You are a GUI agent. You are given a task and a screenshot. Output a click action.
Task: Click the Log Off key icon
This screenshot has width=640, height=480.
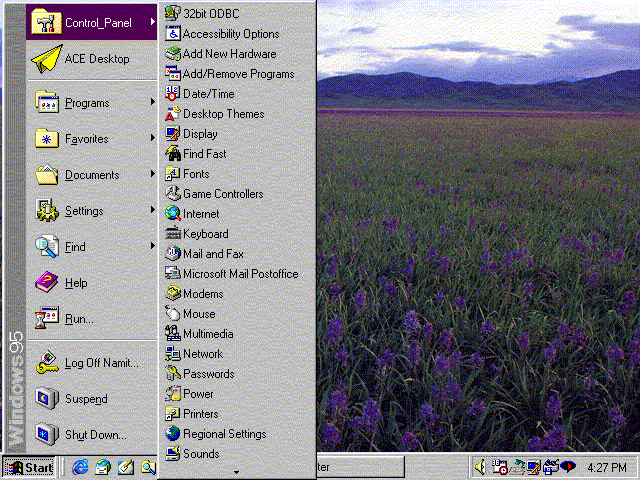coord(47,362)
